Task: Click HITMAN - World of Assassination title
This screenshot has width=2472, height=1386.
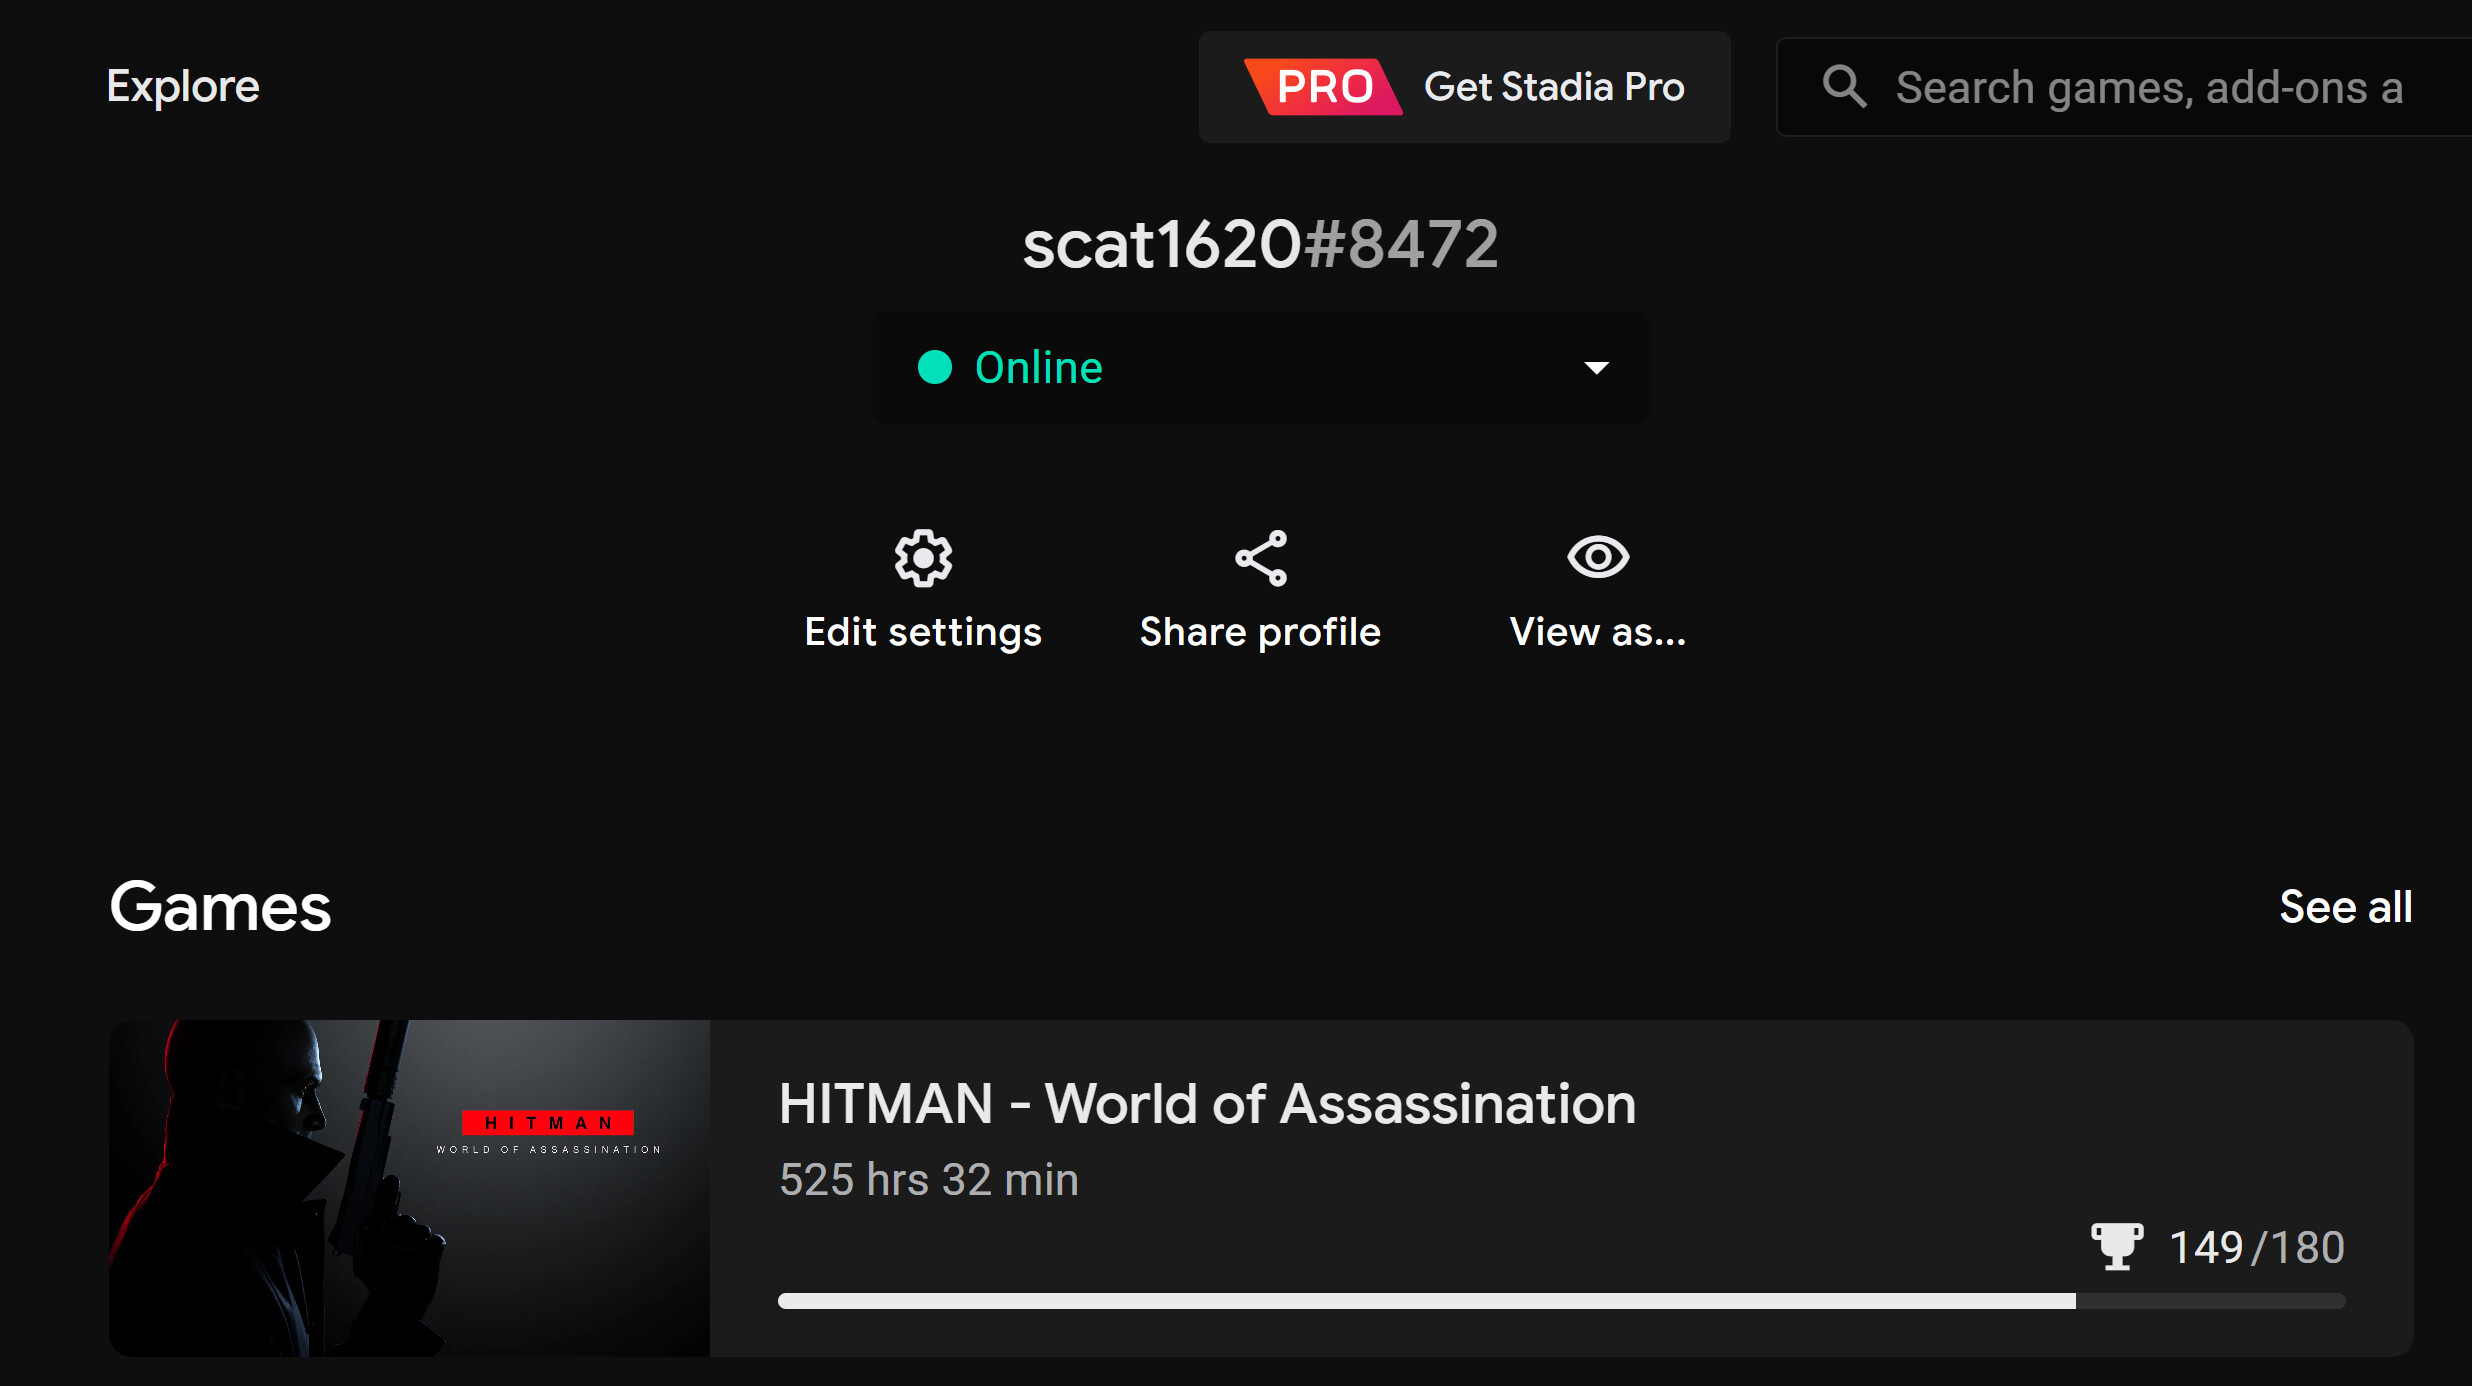Action: click(x=1206, y=1104)
